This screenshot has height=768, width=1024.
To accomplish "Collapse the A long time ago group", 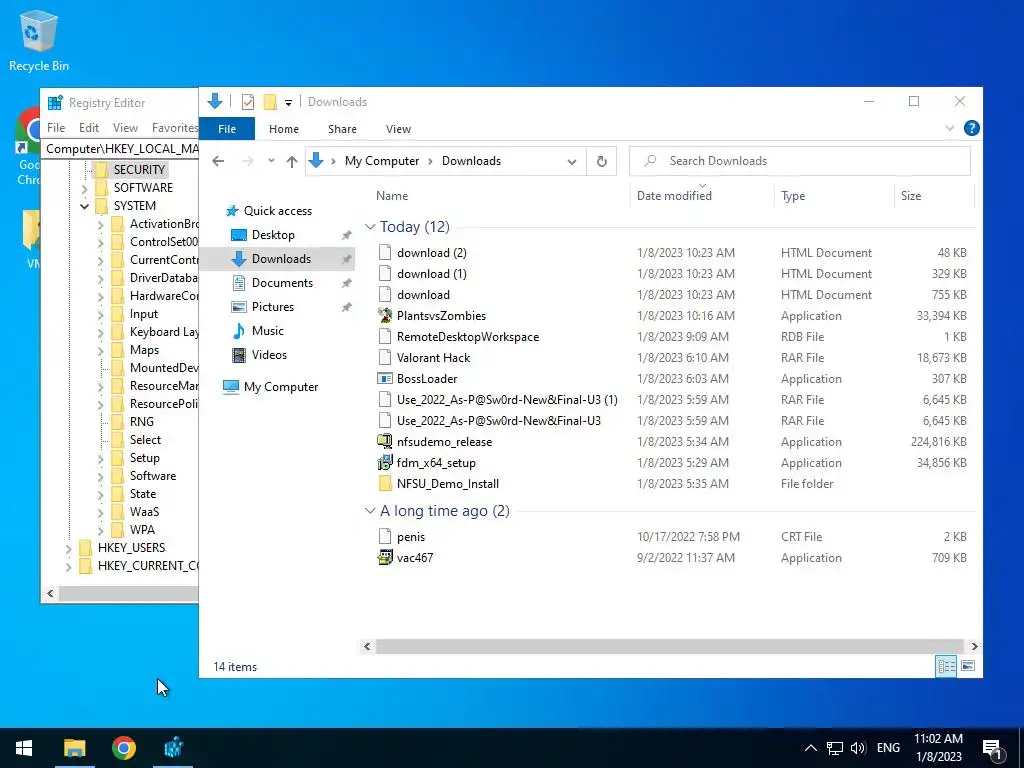I will (370, 511).
